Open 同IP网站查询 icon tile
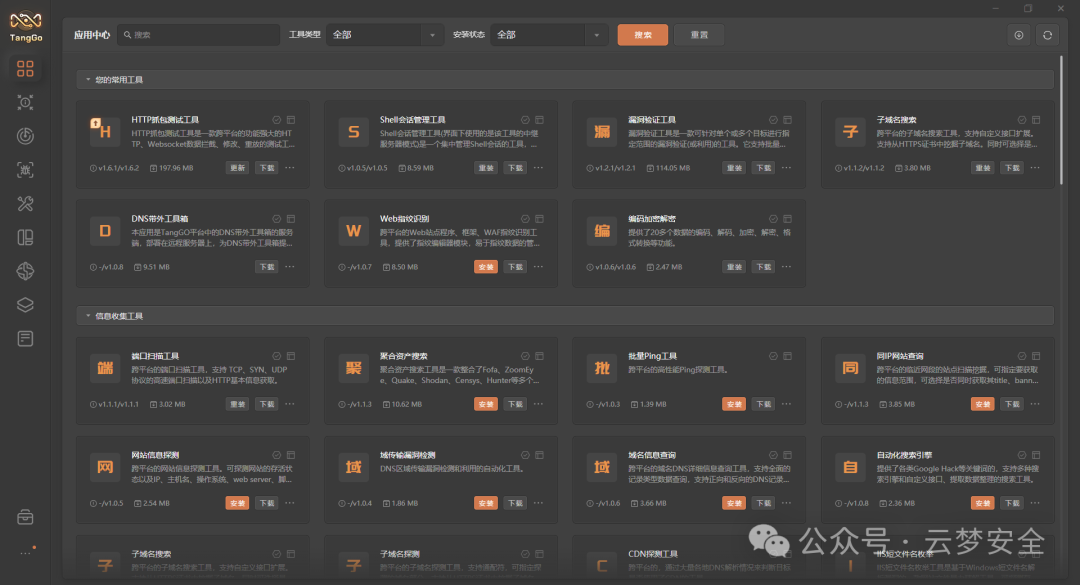Viewport: 1080px width, 585px height. tap(850, 367)
